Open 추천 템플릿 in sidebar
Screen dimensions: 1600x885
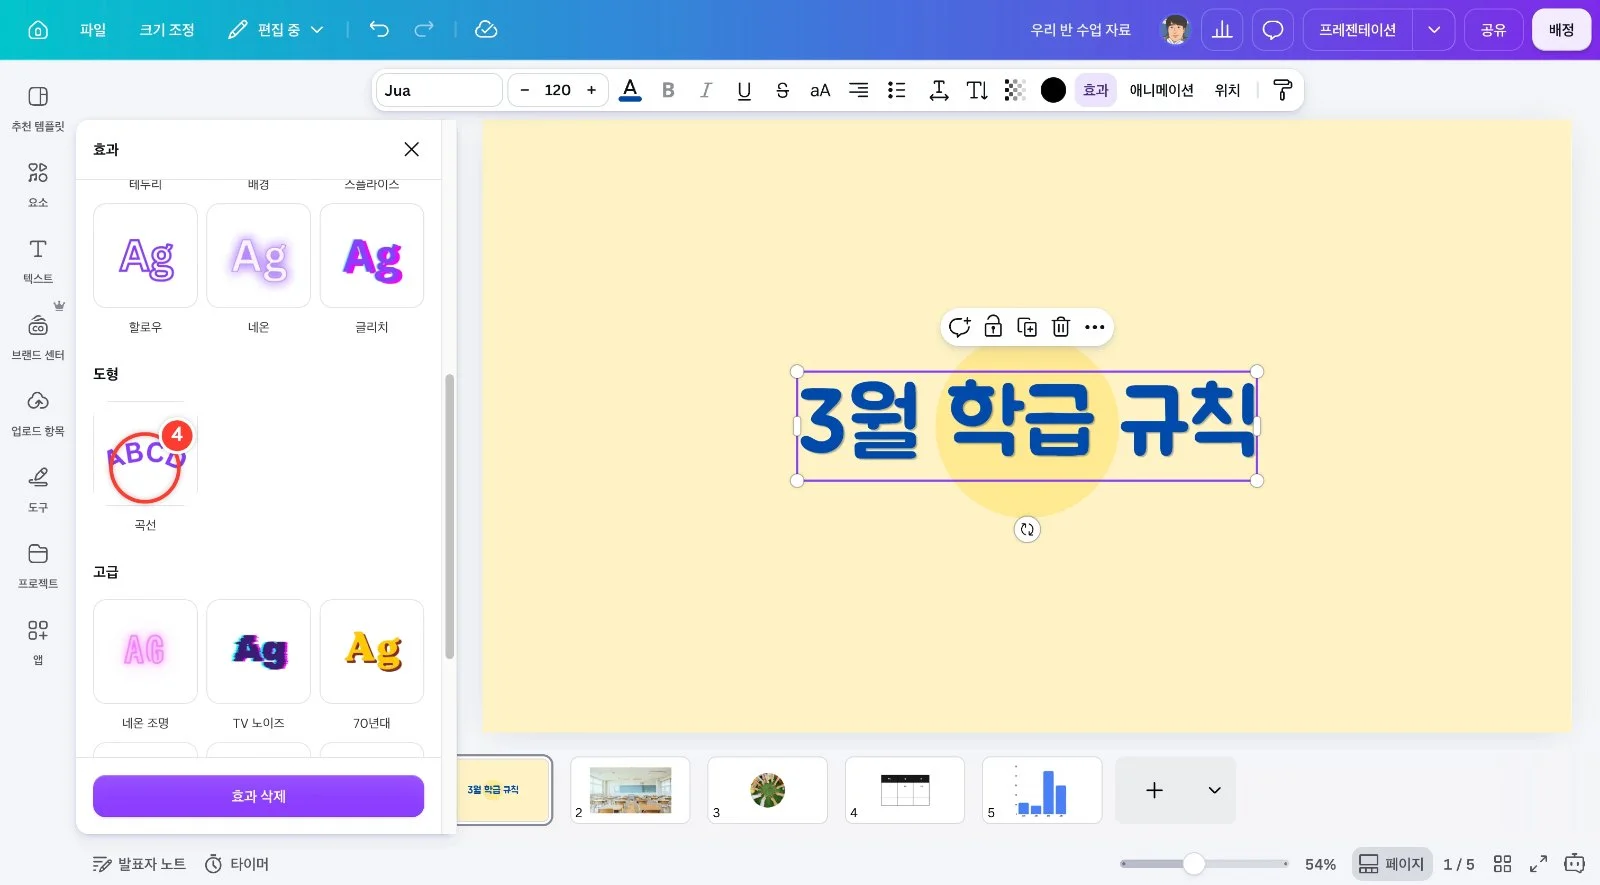[38, 108]
